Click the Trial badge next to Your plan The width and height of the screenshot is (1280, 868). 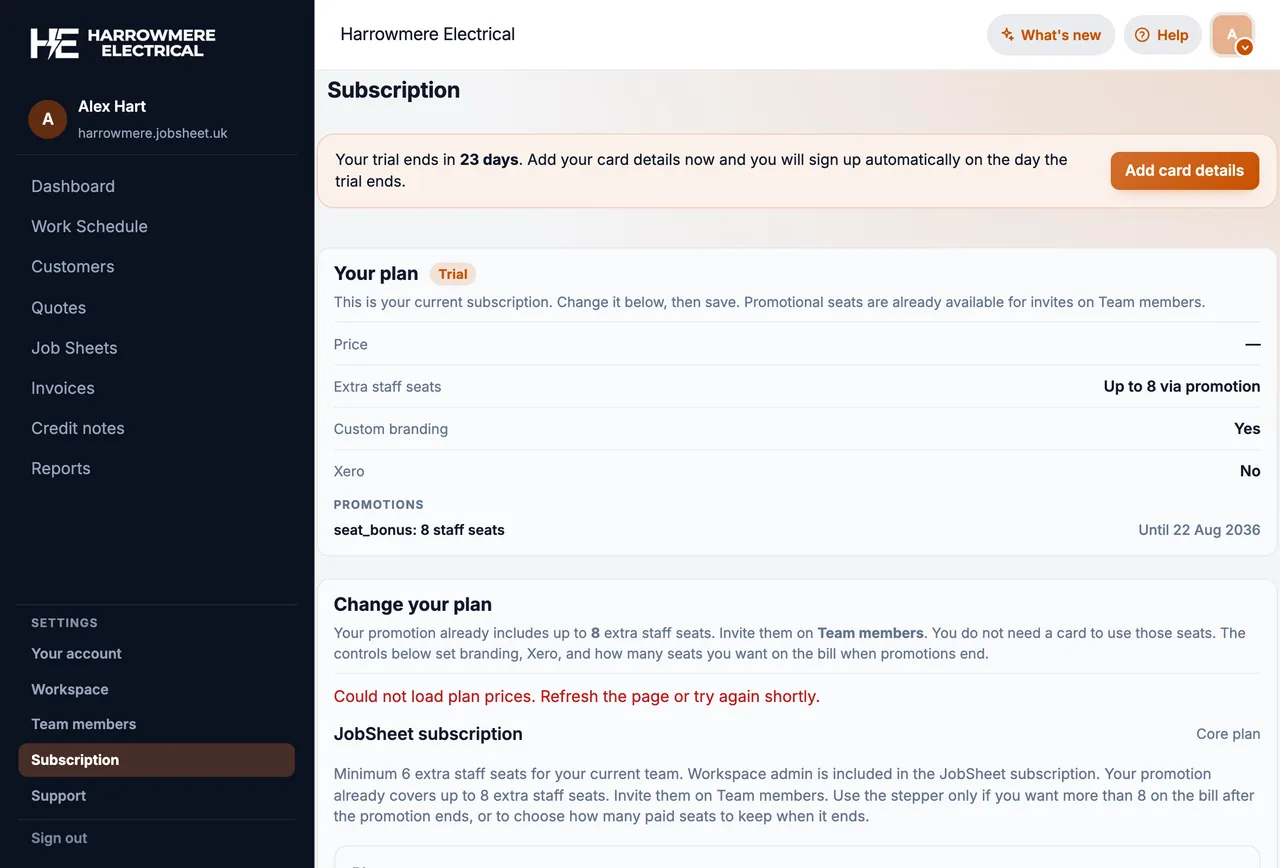(453, 274)
